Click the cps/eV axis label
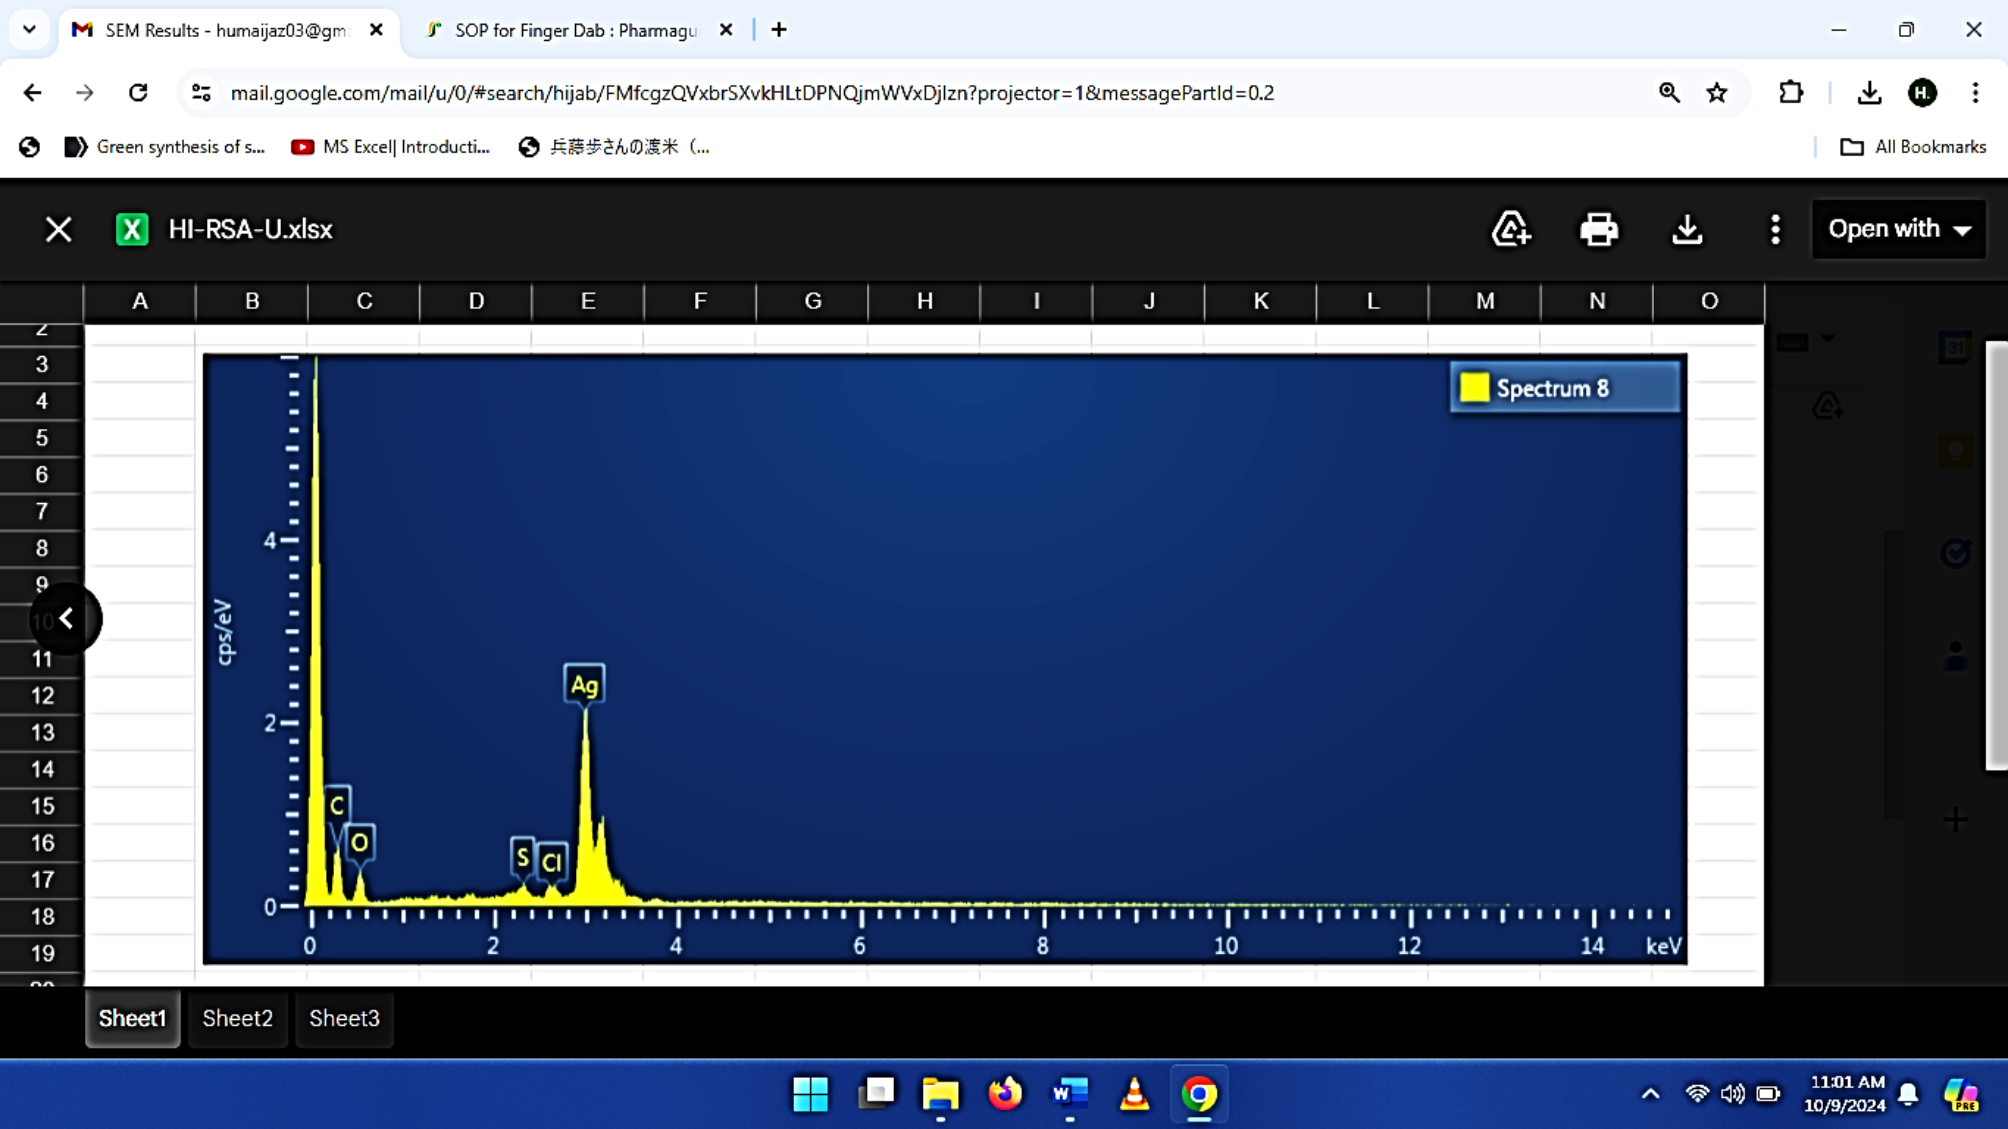The width and height of the screenshot is (2008, 1129). [224, 632]
